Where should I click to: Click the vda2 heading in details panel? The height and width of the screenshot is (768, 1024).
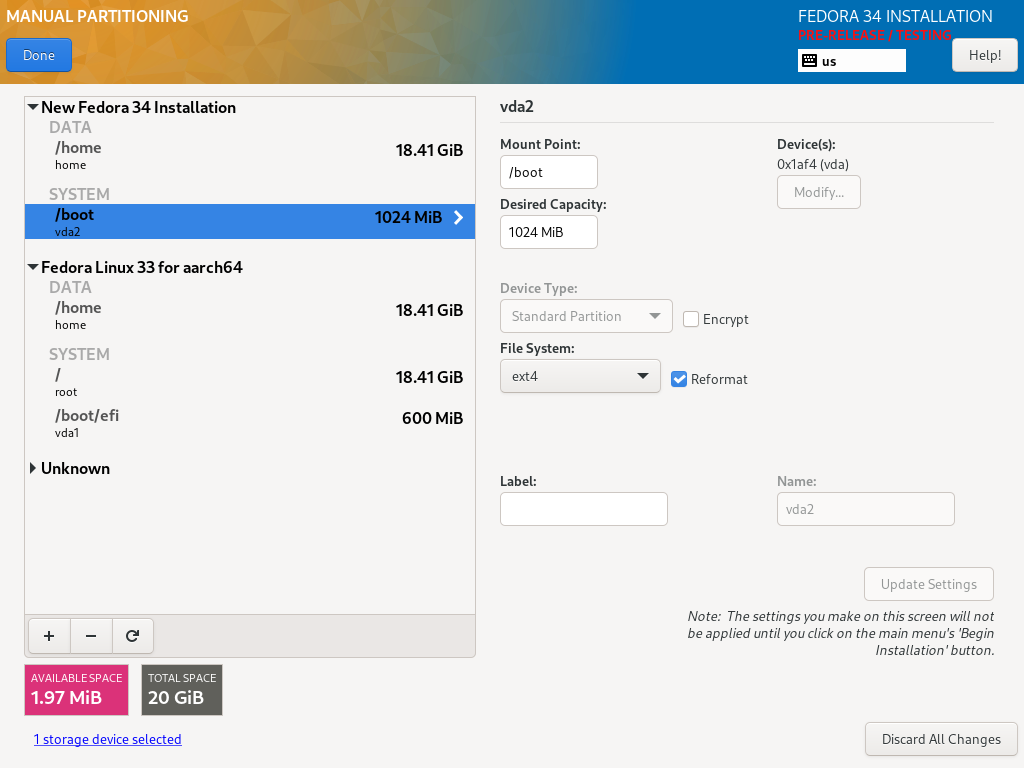tap(517, 106)
